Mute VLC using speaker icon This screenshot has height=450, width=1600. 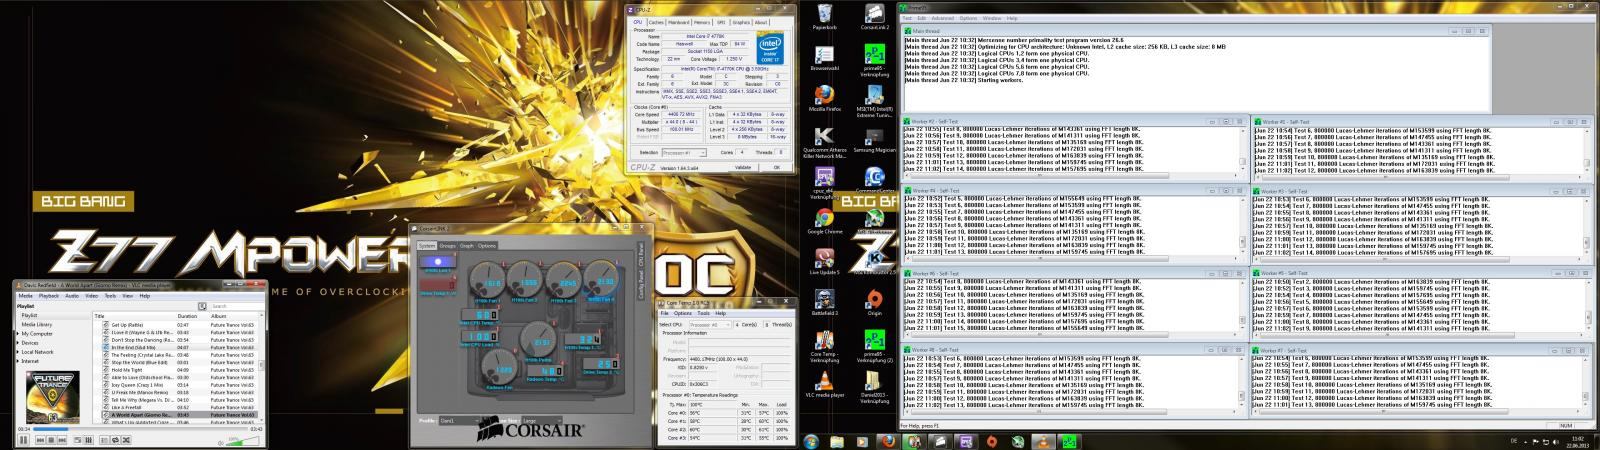pos(221,443)
